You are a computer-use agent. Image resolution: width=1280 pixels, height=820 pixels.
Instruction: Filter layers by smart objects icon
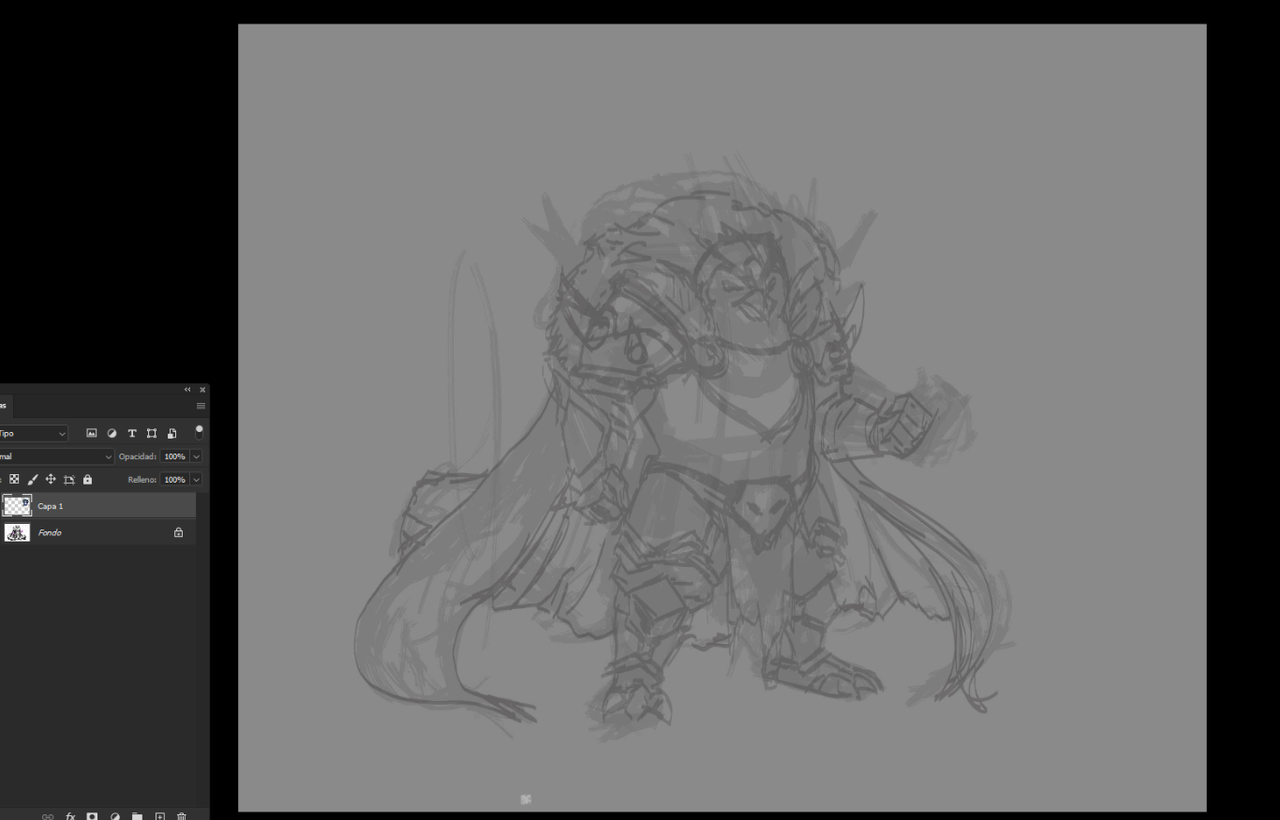(x=172, y=433)
